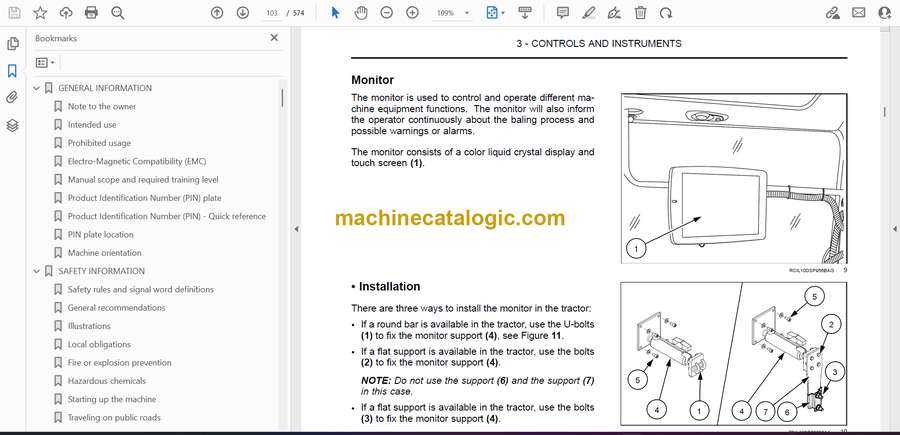
Task: Select the GENERAL INFORMATION bookmark heading
Action: click(x=105, y=88)
